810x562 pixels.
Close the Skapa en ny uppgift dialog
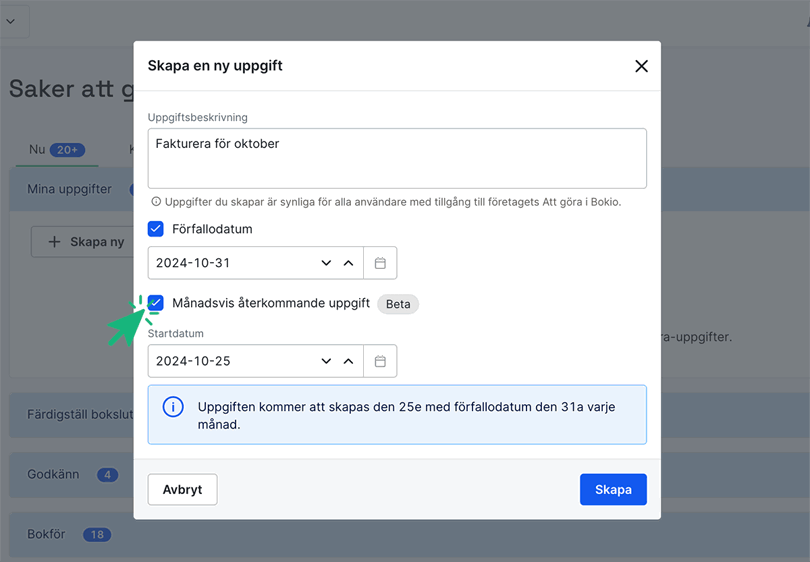coord(641,66)
